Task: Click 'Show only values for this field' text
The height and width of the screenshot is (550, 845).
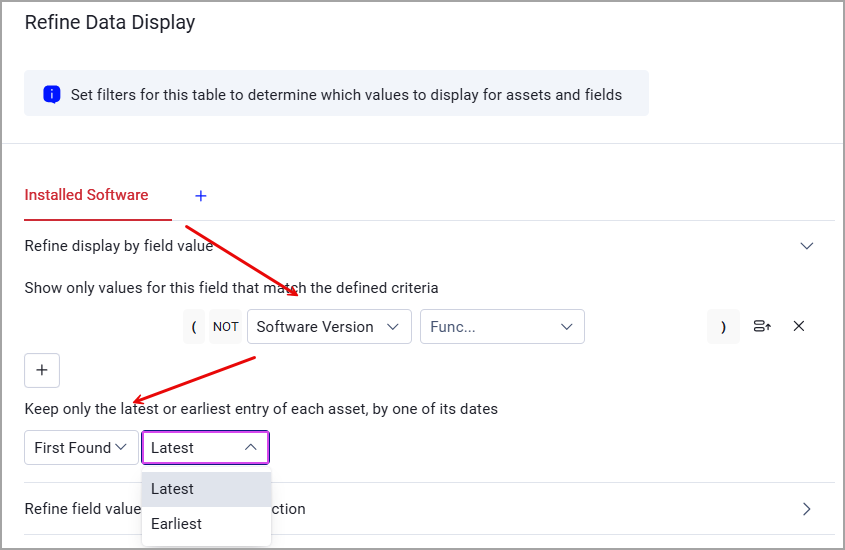Action: tap(231, 288)
